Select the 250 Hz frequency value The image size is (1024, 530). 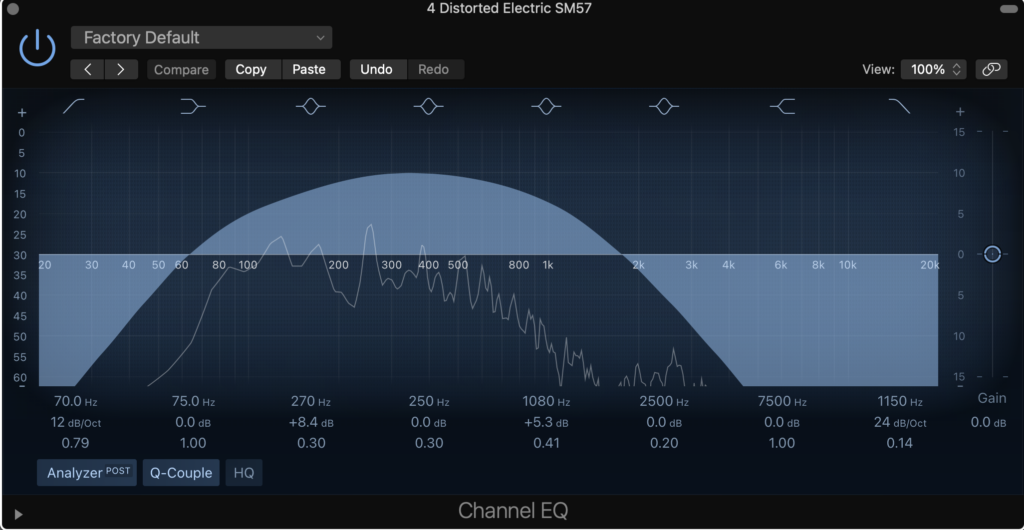429,401
